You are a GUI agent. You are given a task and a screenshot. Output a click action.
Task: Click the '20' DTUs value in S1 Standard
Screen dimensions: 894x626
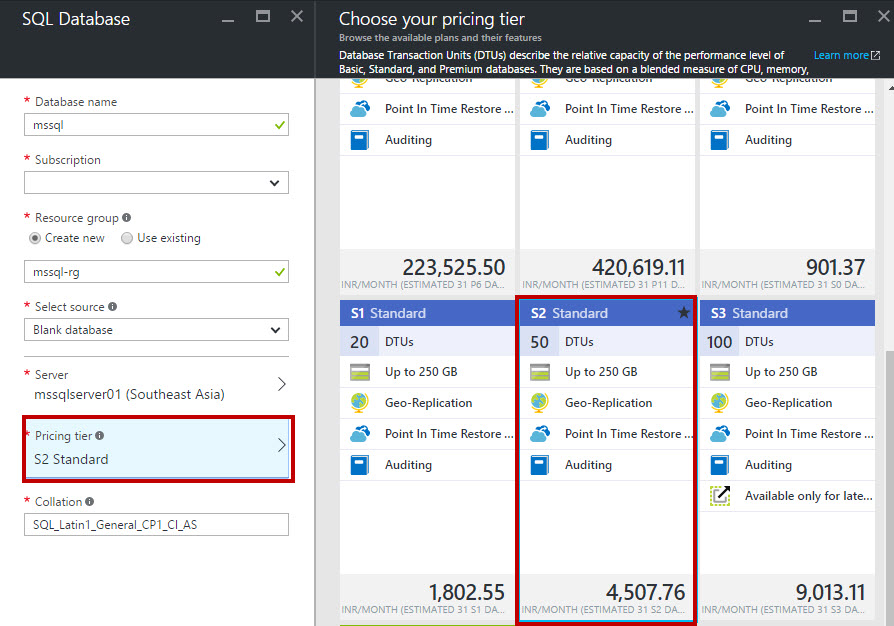359,342
